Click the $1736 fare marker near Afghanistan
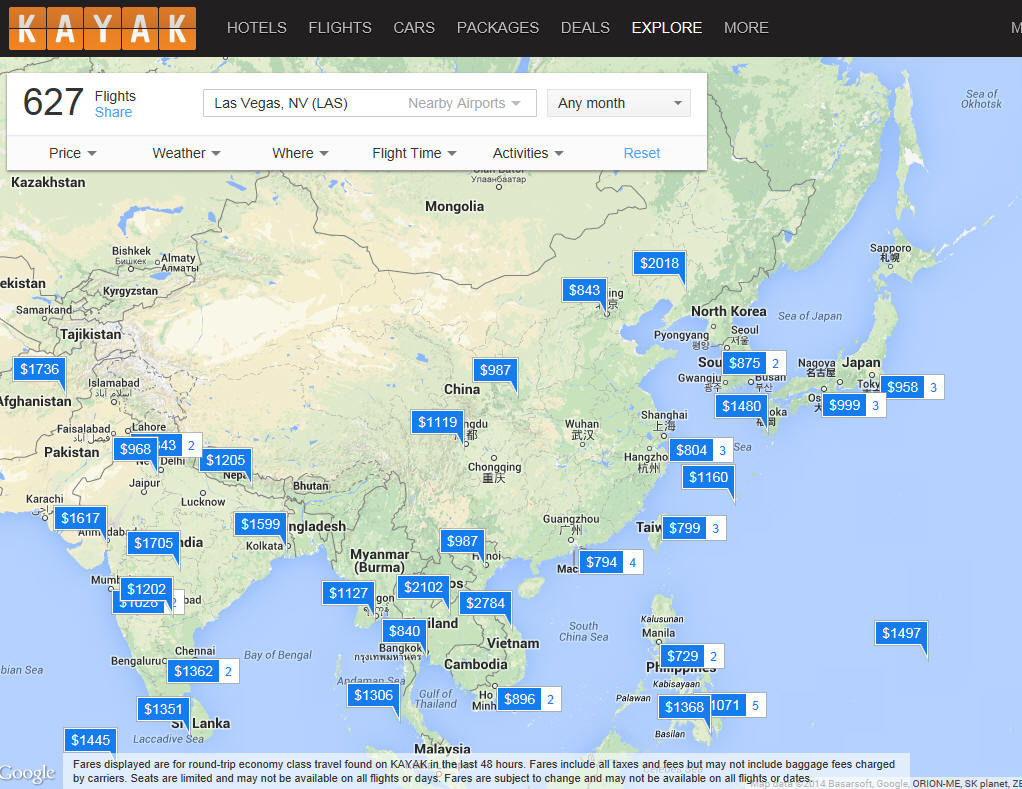 tap(39, 369)
